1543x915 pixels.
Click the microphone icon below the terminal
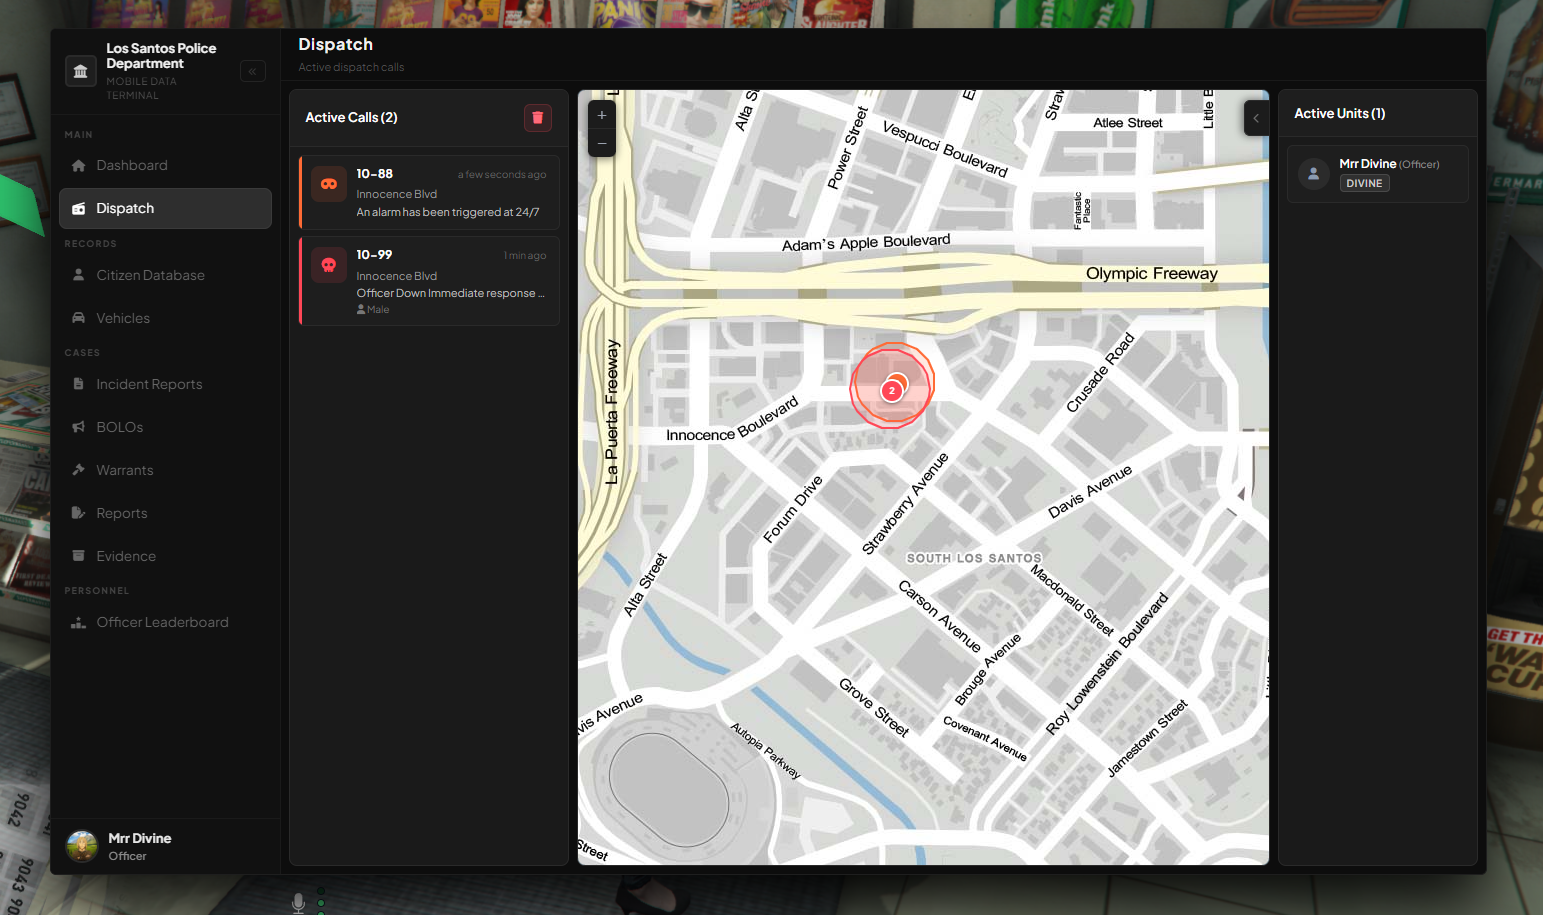tap(298, 903)
